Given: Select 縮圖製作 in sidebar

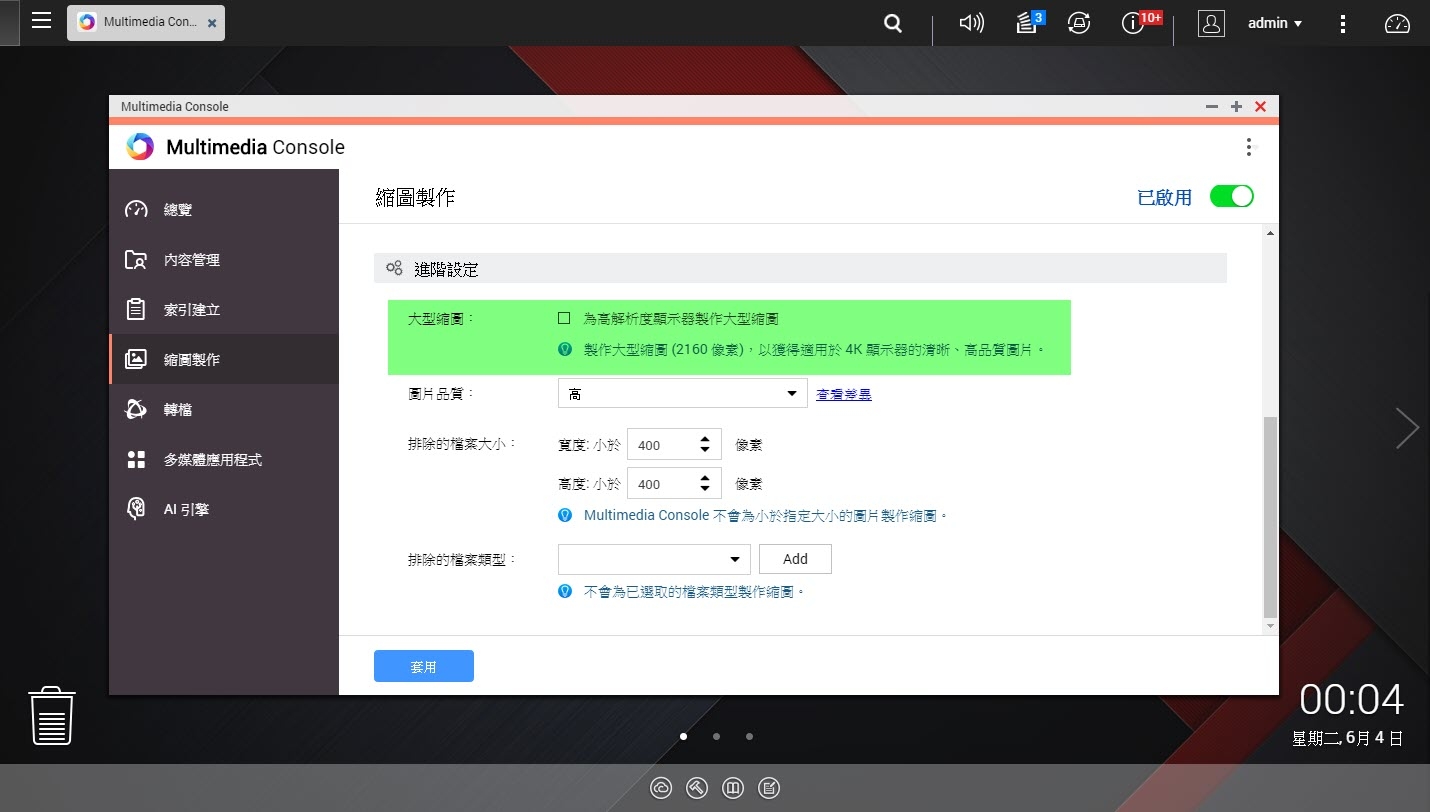Looking at the screenshot, I should [x=224, y=359].
